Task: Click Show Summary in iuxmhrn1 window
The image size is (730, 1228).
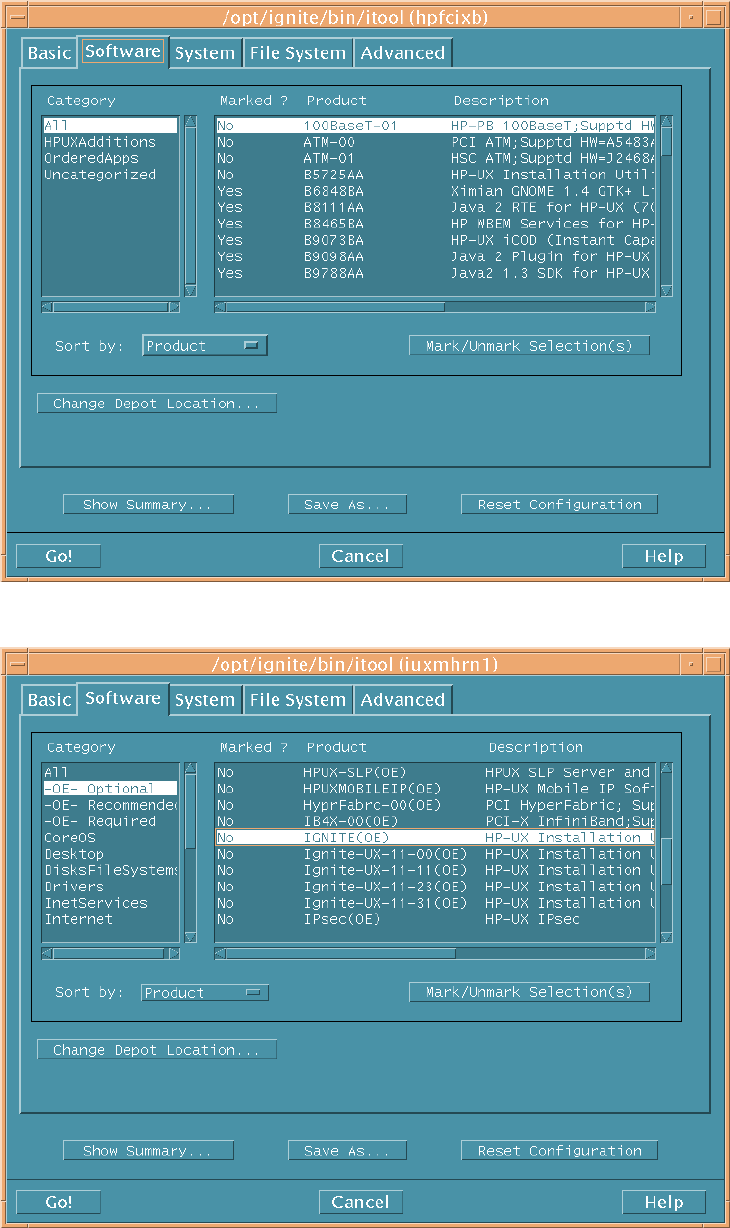Action: click(148, 1151)
